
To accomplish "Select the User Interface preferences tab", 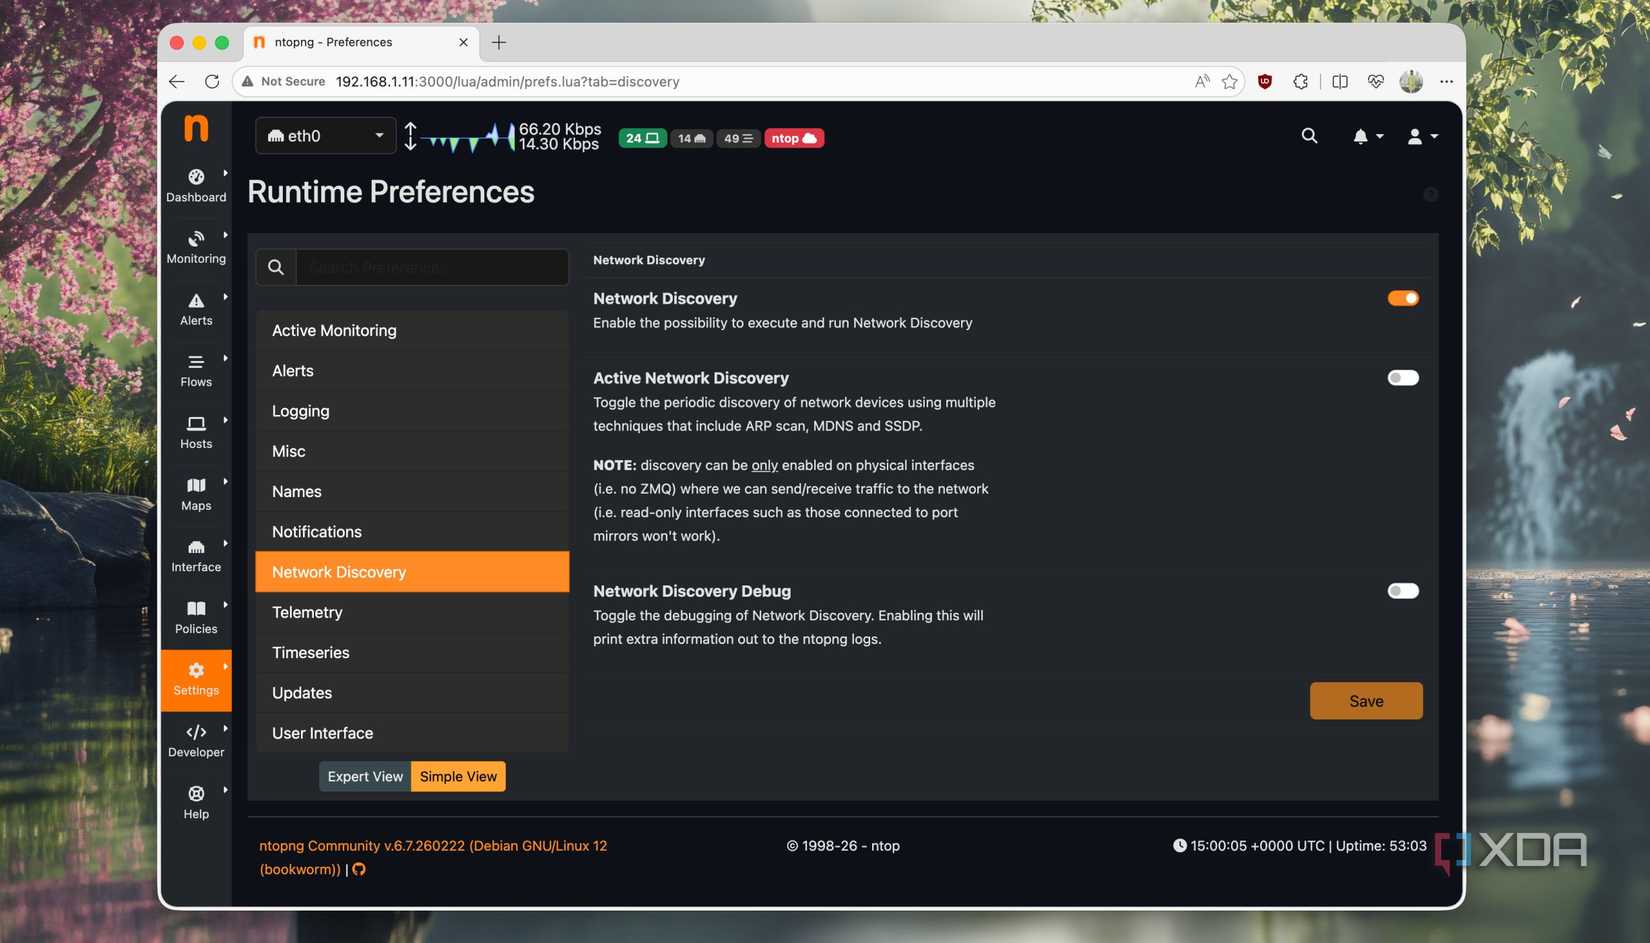I will 412,733.
